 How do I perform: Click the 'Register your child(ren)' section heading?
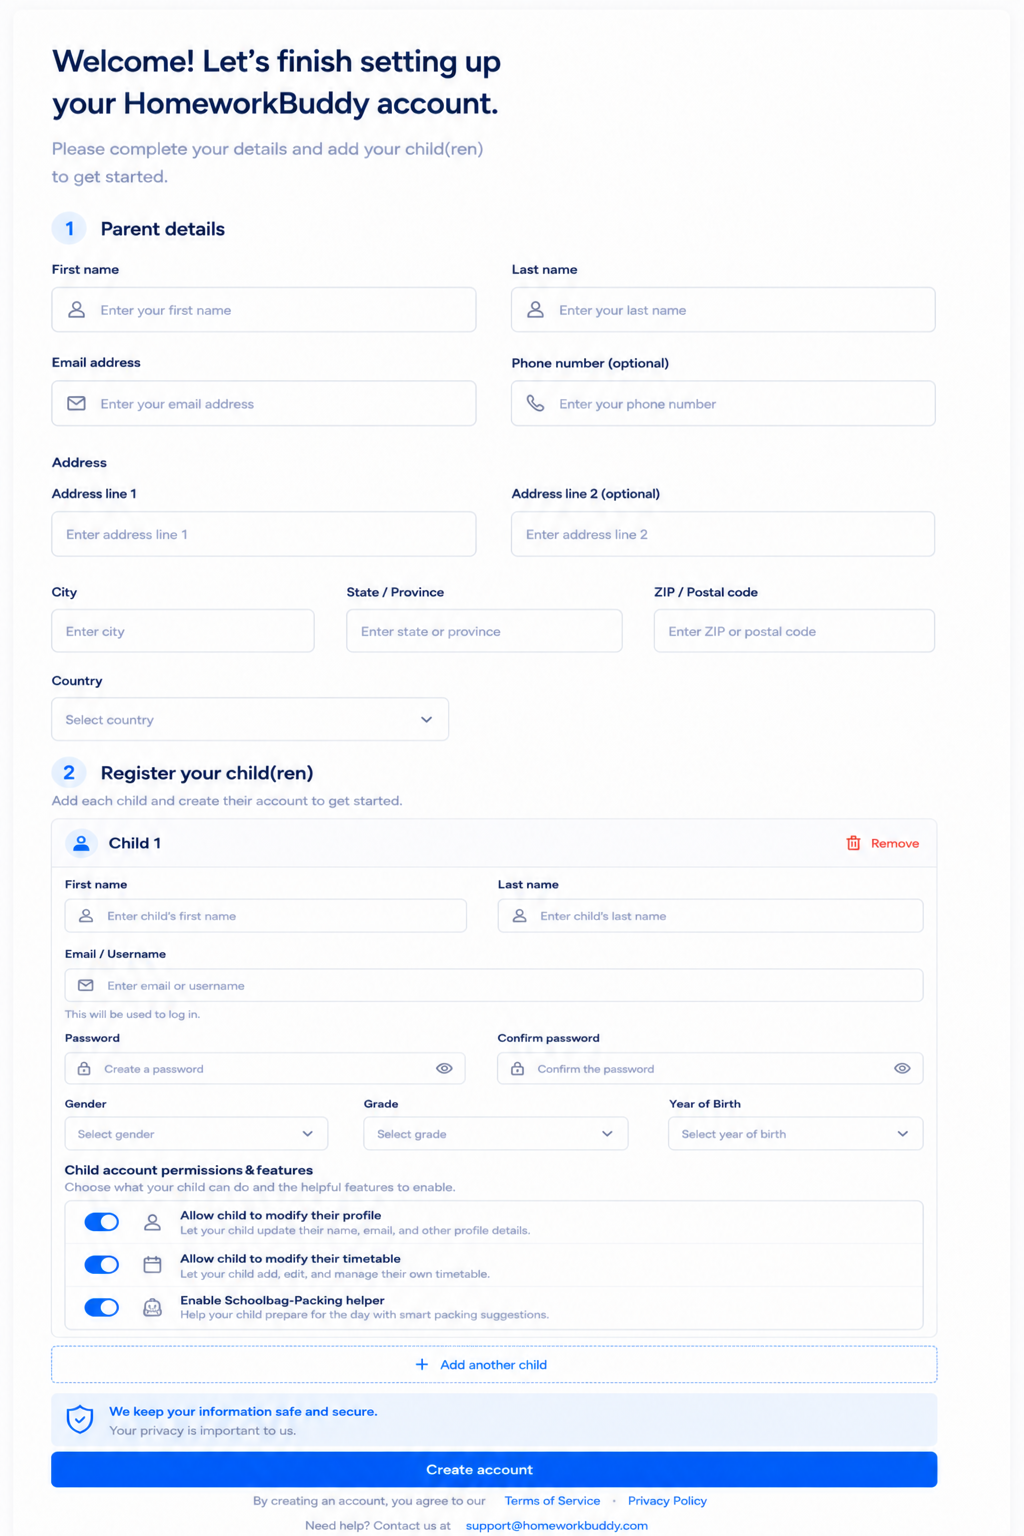tap(207, 773)
